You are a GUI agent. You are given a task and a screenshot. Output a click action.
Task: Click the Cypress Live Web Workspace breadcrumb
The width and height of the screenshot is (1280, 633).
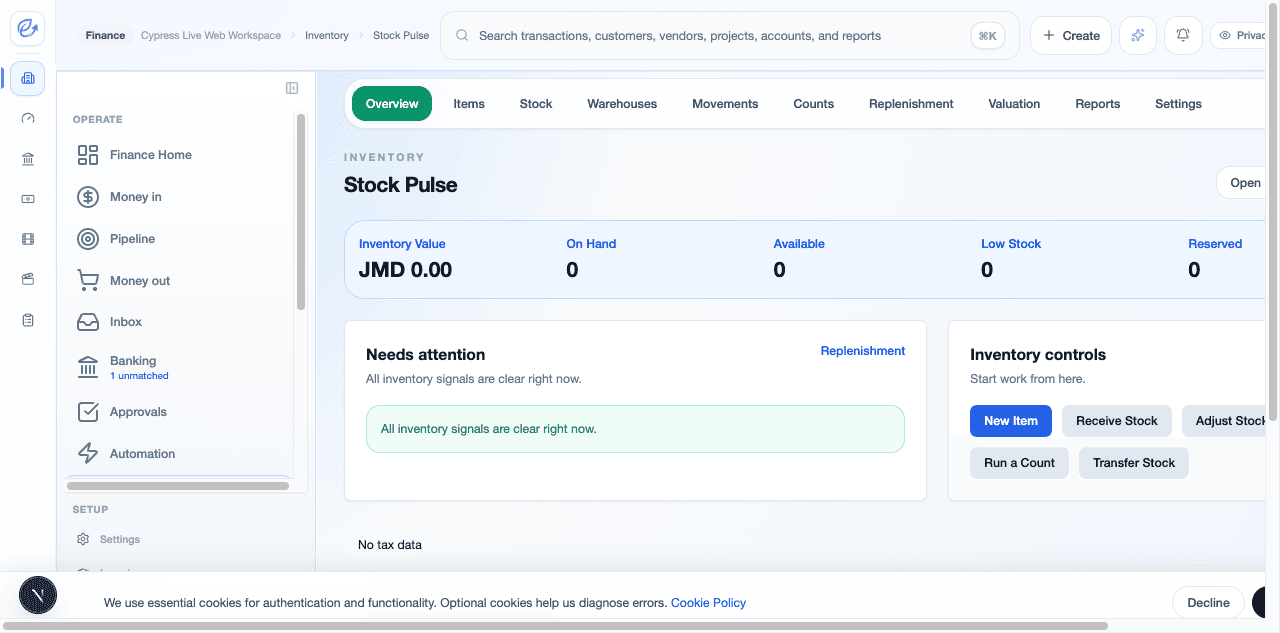click(x=211, y=35)
